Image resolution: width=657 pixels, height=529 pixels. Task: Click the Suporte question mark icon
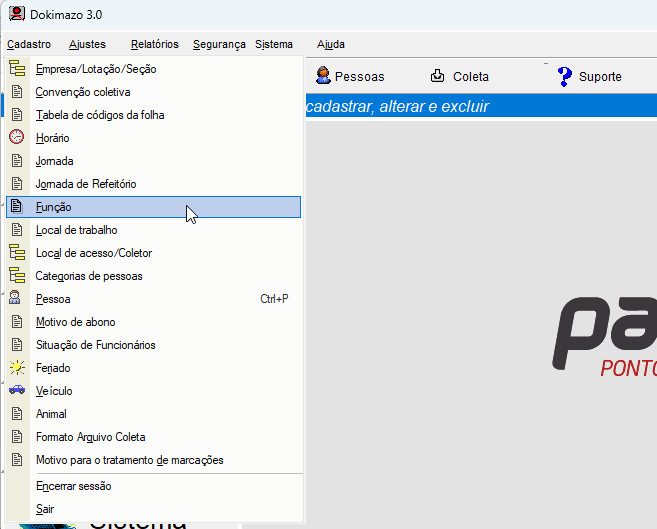[564, 76]
